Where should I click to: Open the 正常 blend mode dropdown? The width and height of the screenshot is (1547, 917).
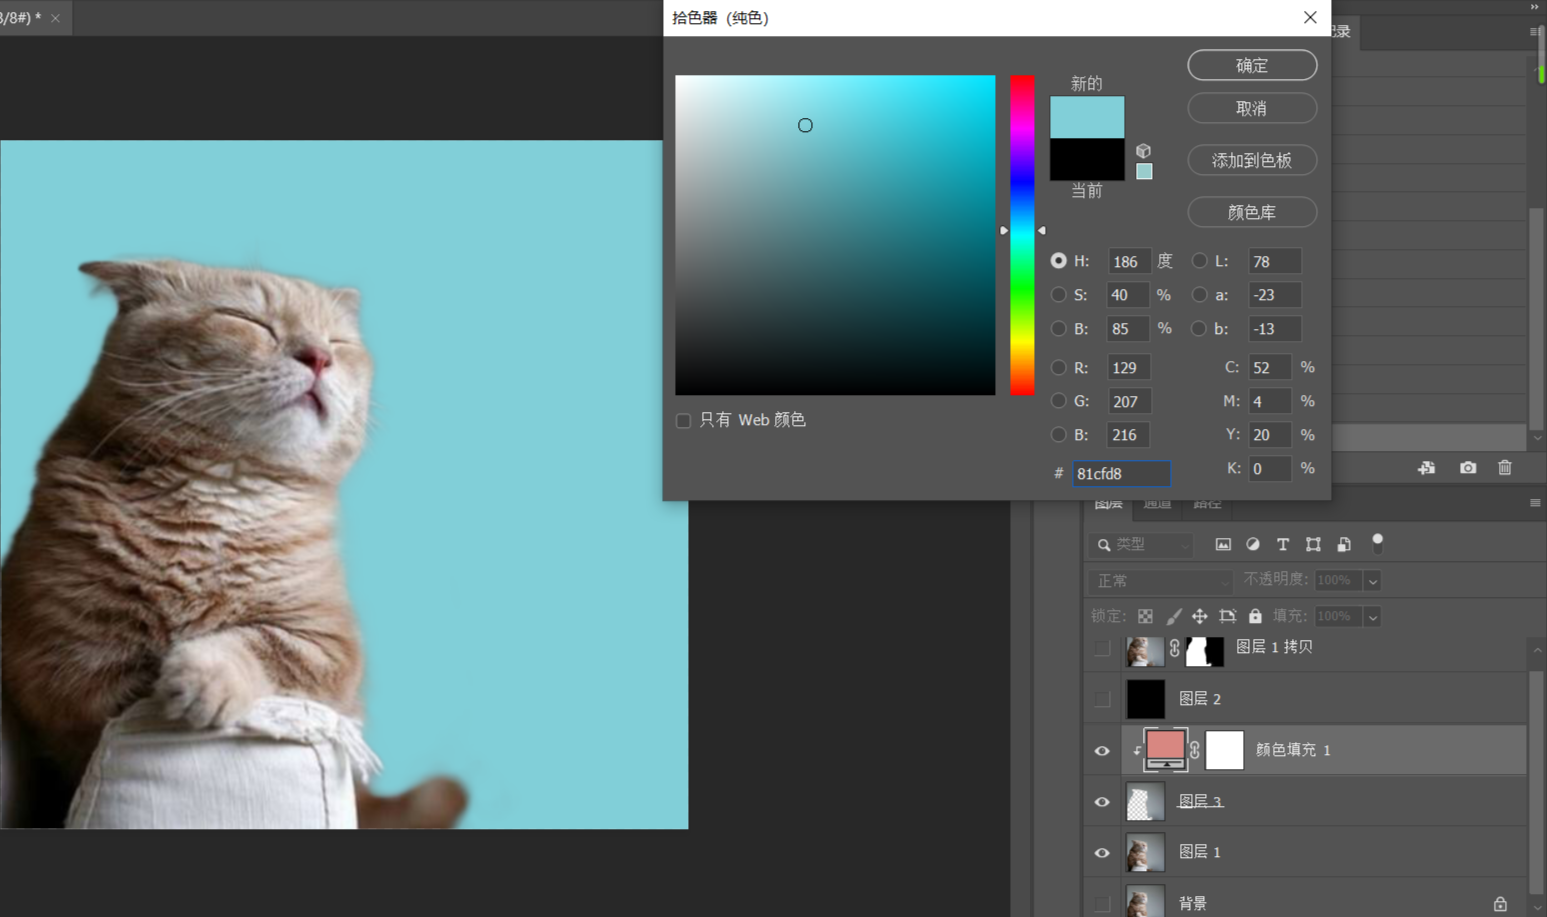(x=1160, y=580)
